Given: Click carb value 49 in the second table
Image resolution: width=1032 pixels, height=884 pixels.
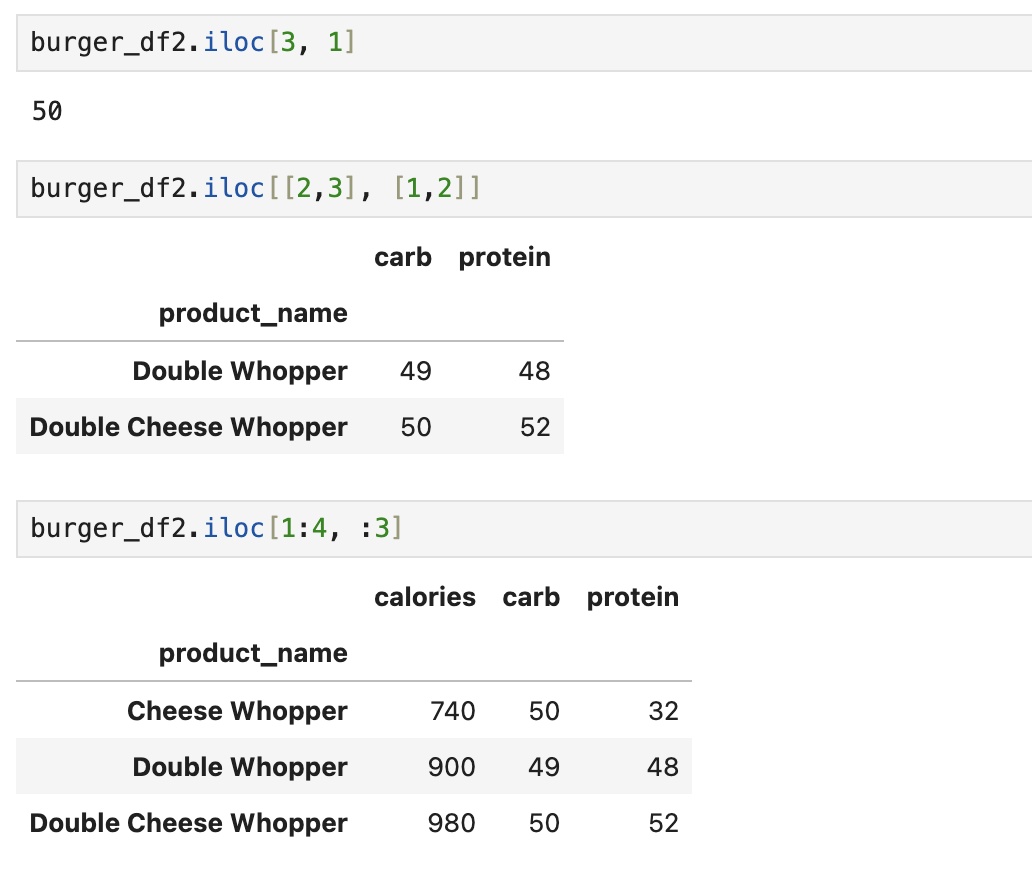Looking at the screenshot, I should click(415, 371).
